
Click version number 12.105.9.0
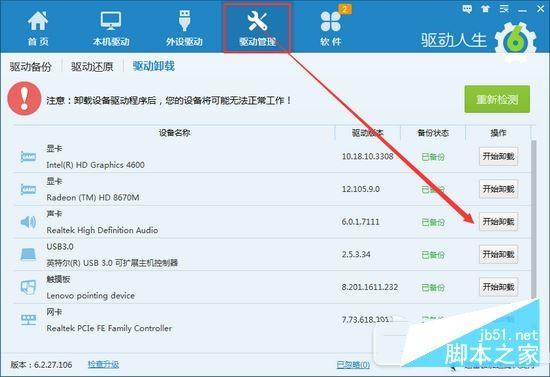361,189
